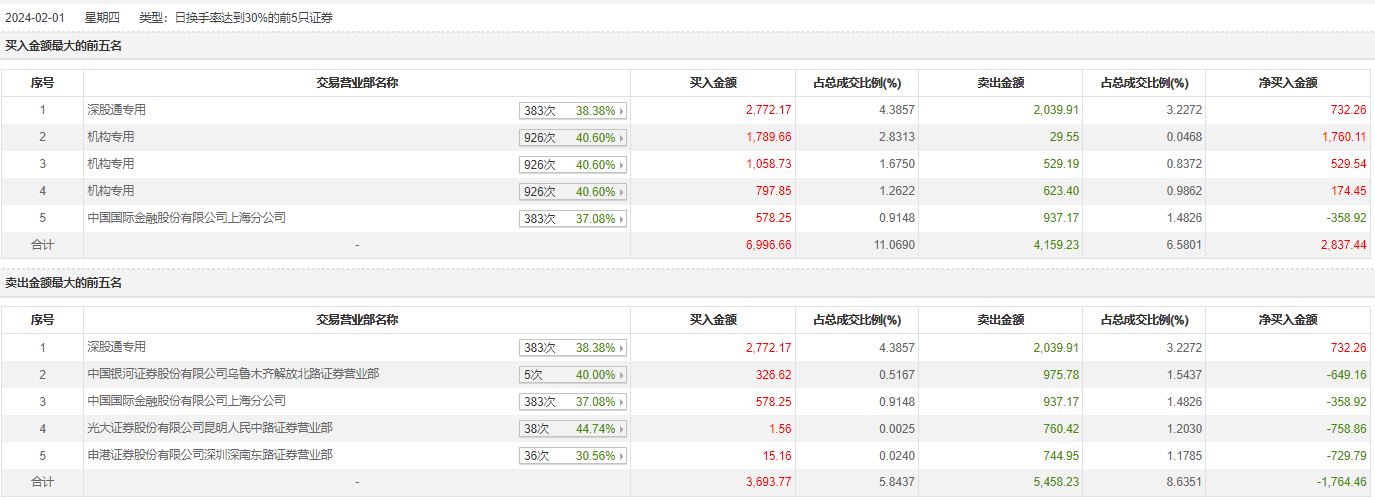Click 买入金额 column header in buy table
Viewport: 1375px width, 500px height.
coord(713,83)
